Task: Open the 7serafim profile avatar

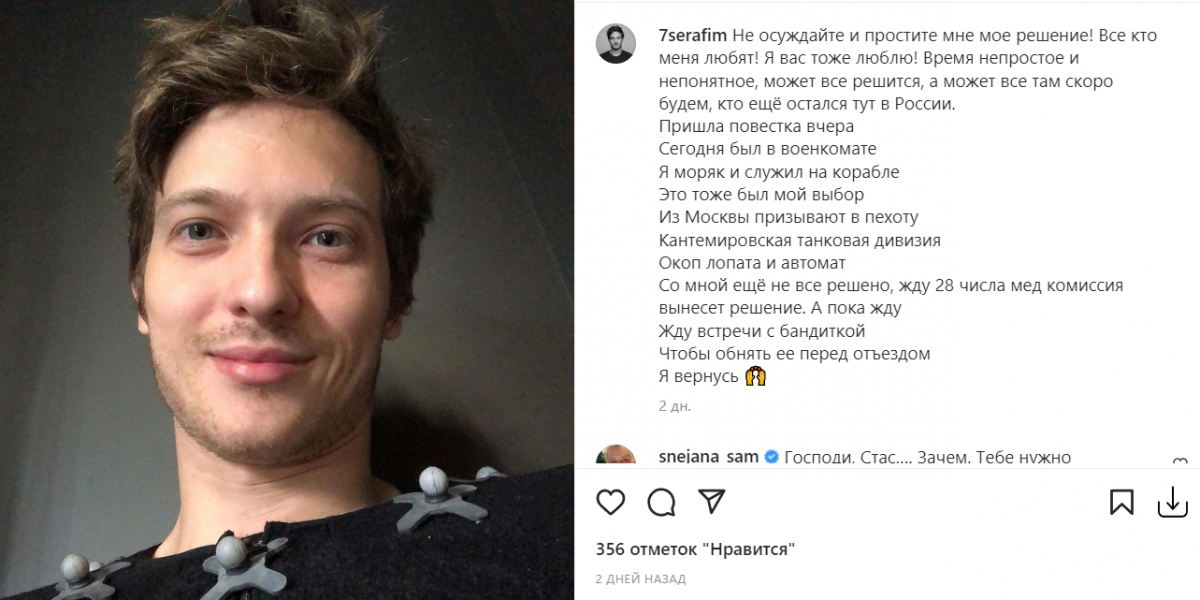Action: (x=616, y=45)
